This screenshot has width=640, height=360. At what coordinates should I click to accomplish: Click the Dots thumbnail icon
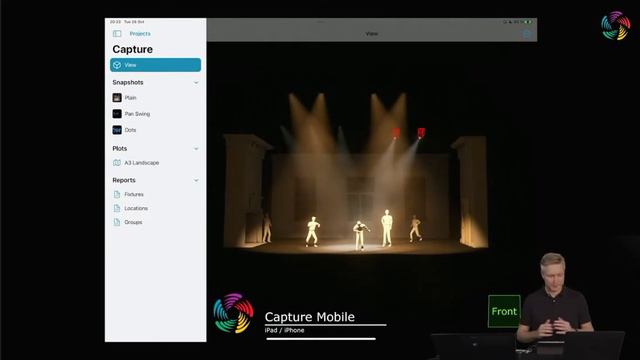coord(117,130)
